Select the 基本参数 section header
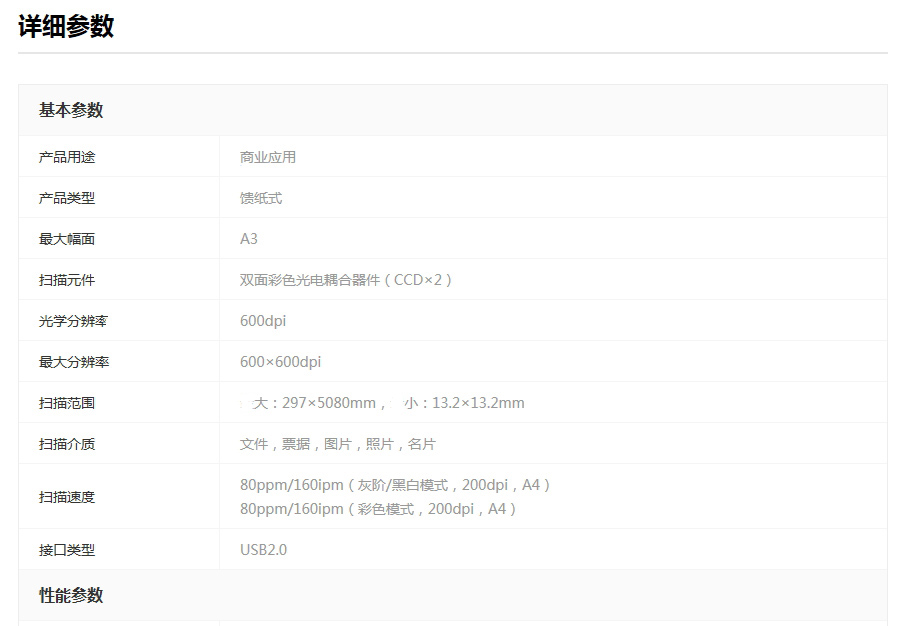 click(71, 110)
